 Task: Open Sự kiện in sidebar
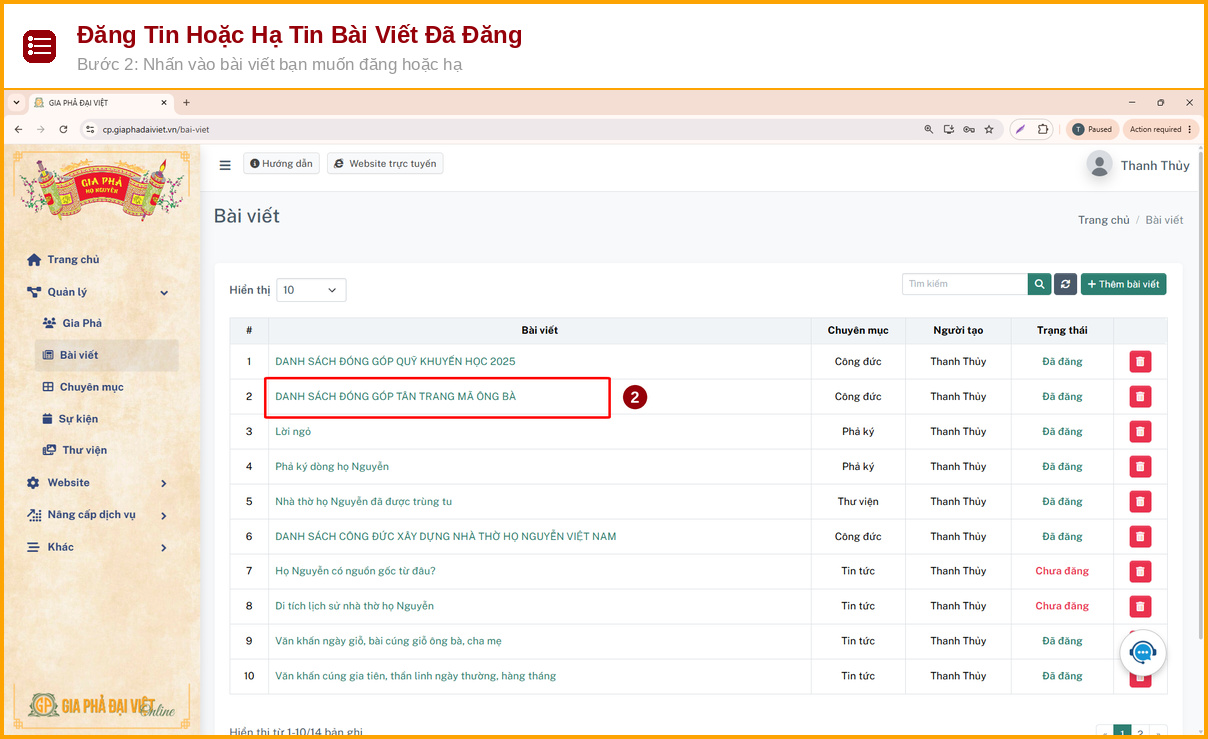click(70, 419)
